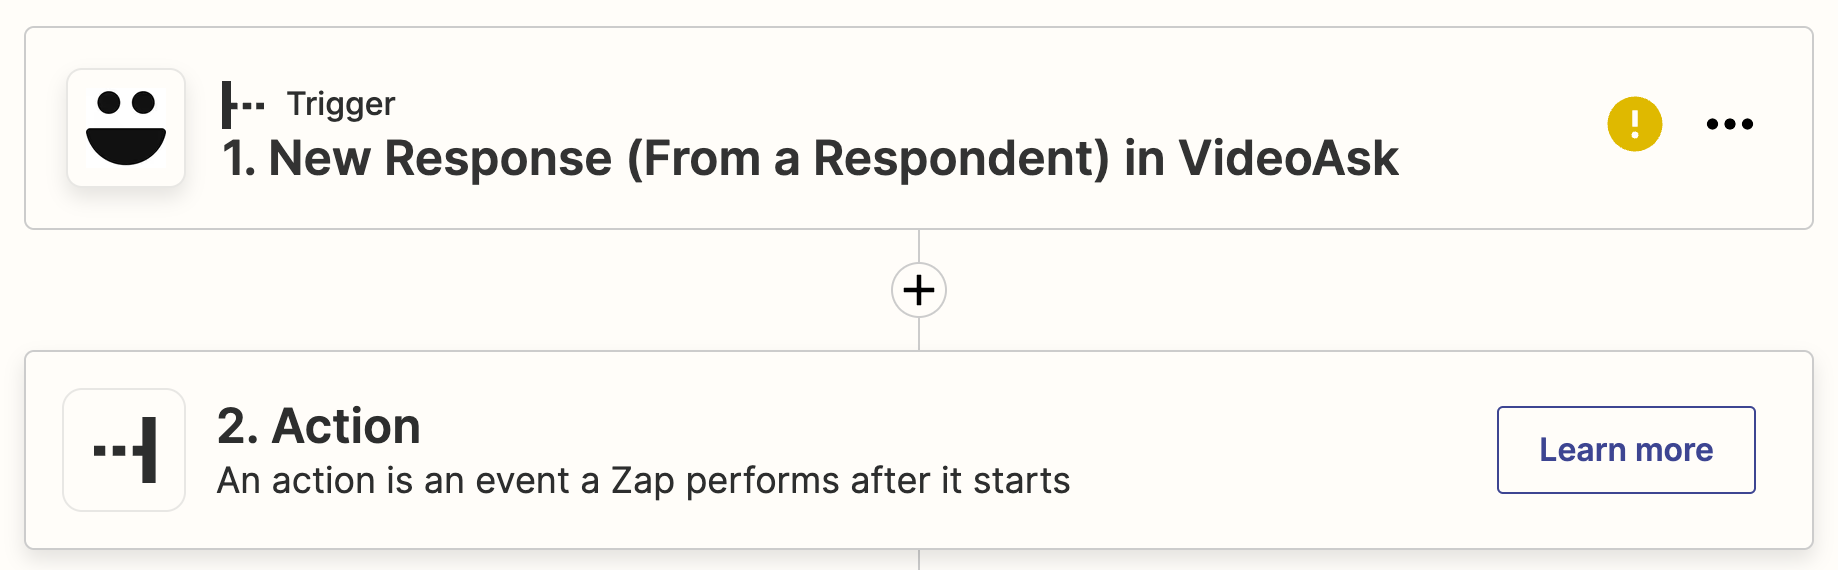Viewport: 1838px width, 570px height.
Task: Click the word "Zap" in the action description
Action: point(640,481)
